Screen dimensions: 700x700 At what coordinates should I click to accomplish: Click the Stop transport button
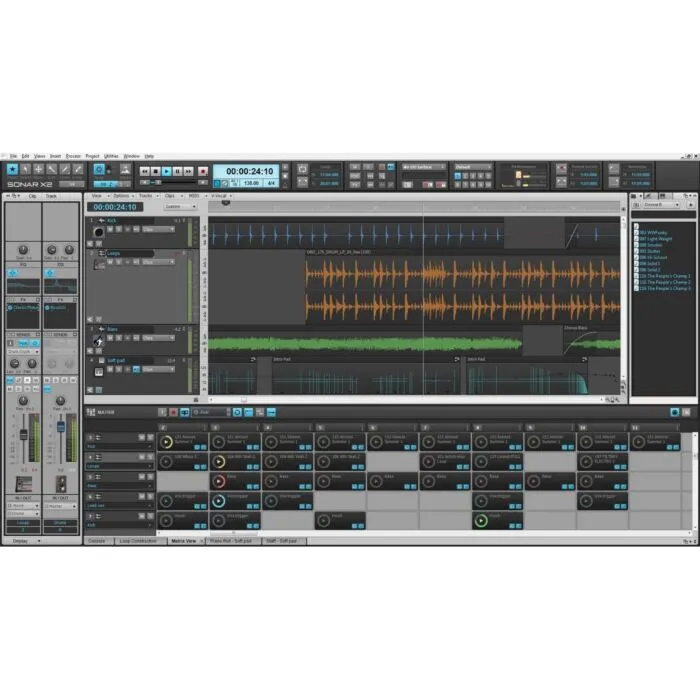[x=155, y=172]
